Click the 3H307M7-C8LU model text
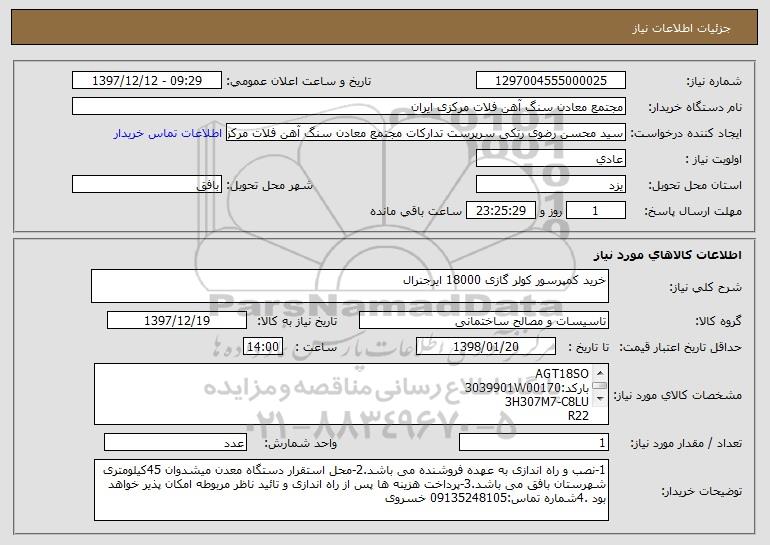770x545 pixels. 547,402
